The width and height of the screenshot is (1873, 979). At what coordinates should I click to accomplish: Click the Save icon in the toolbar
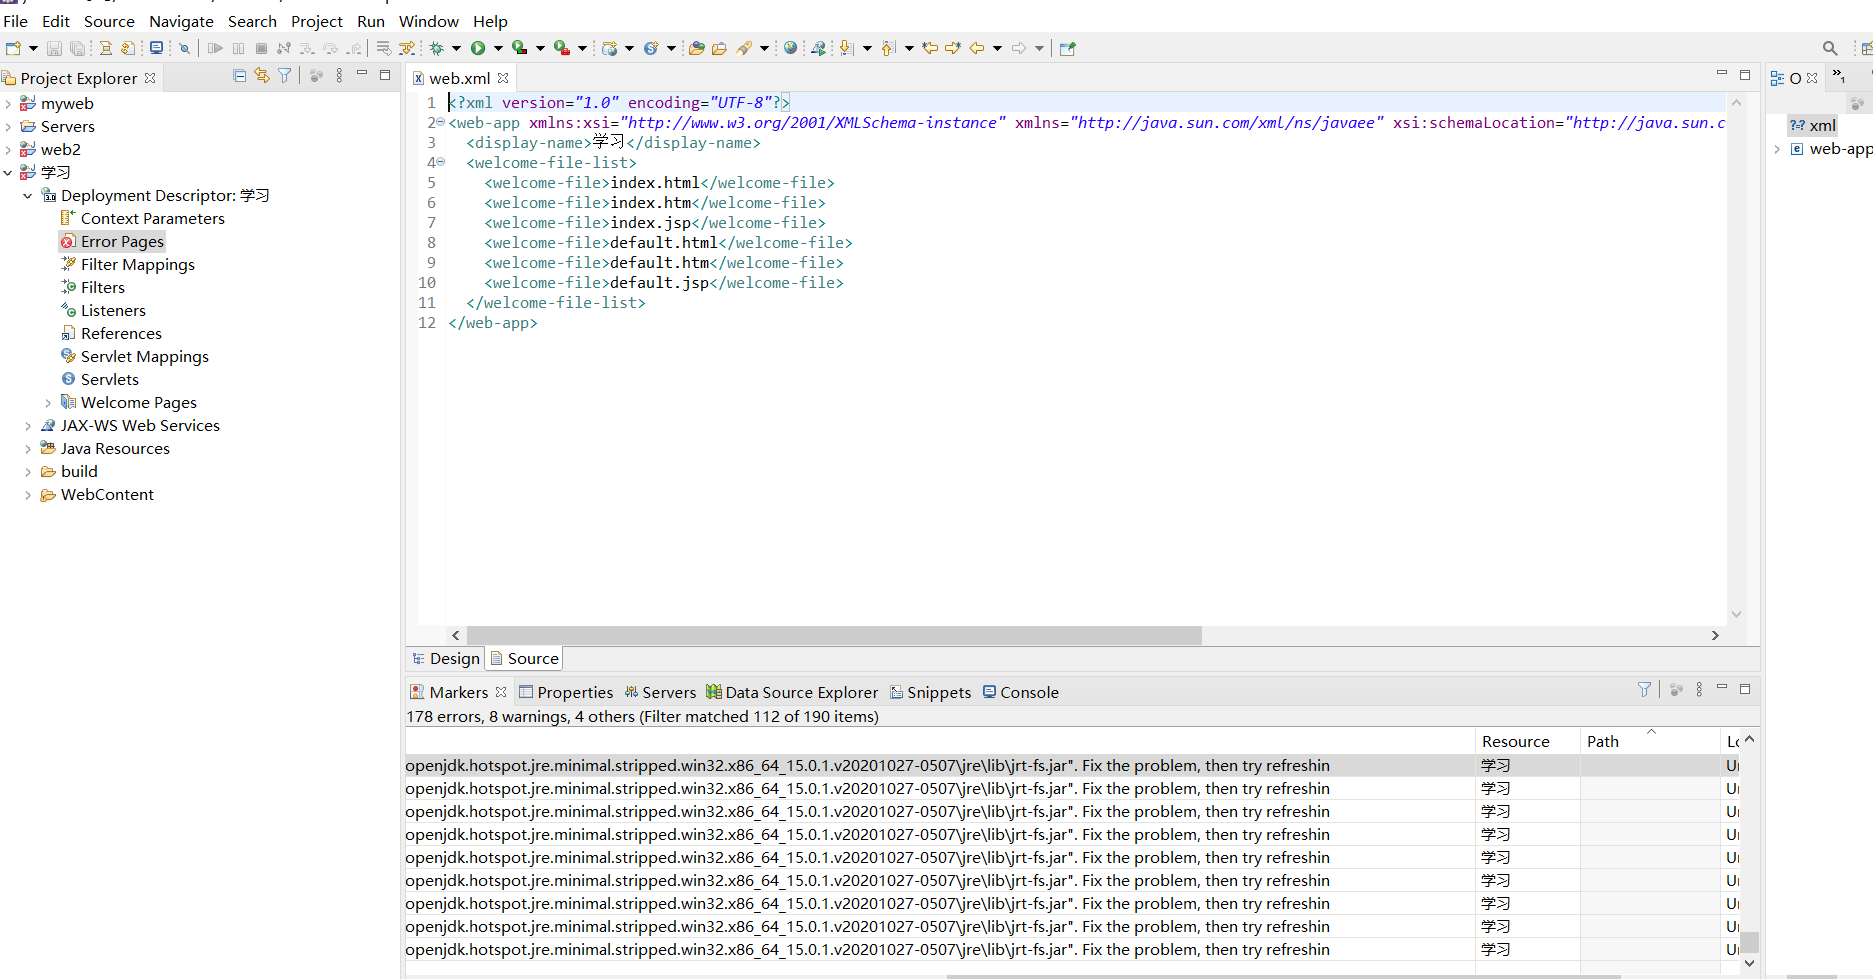(x=55, y=48)
